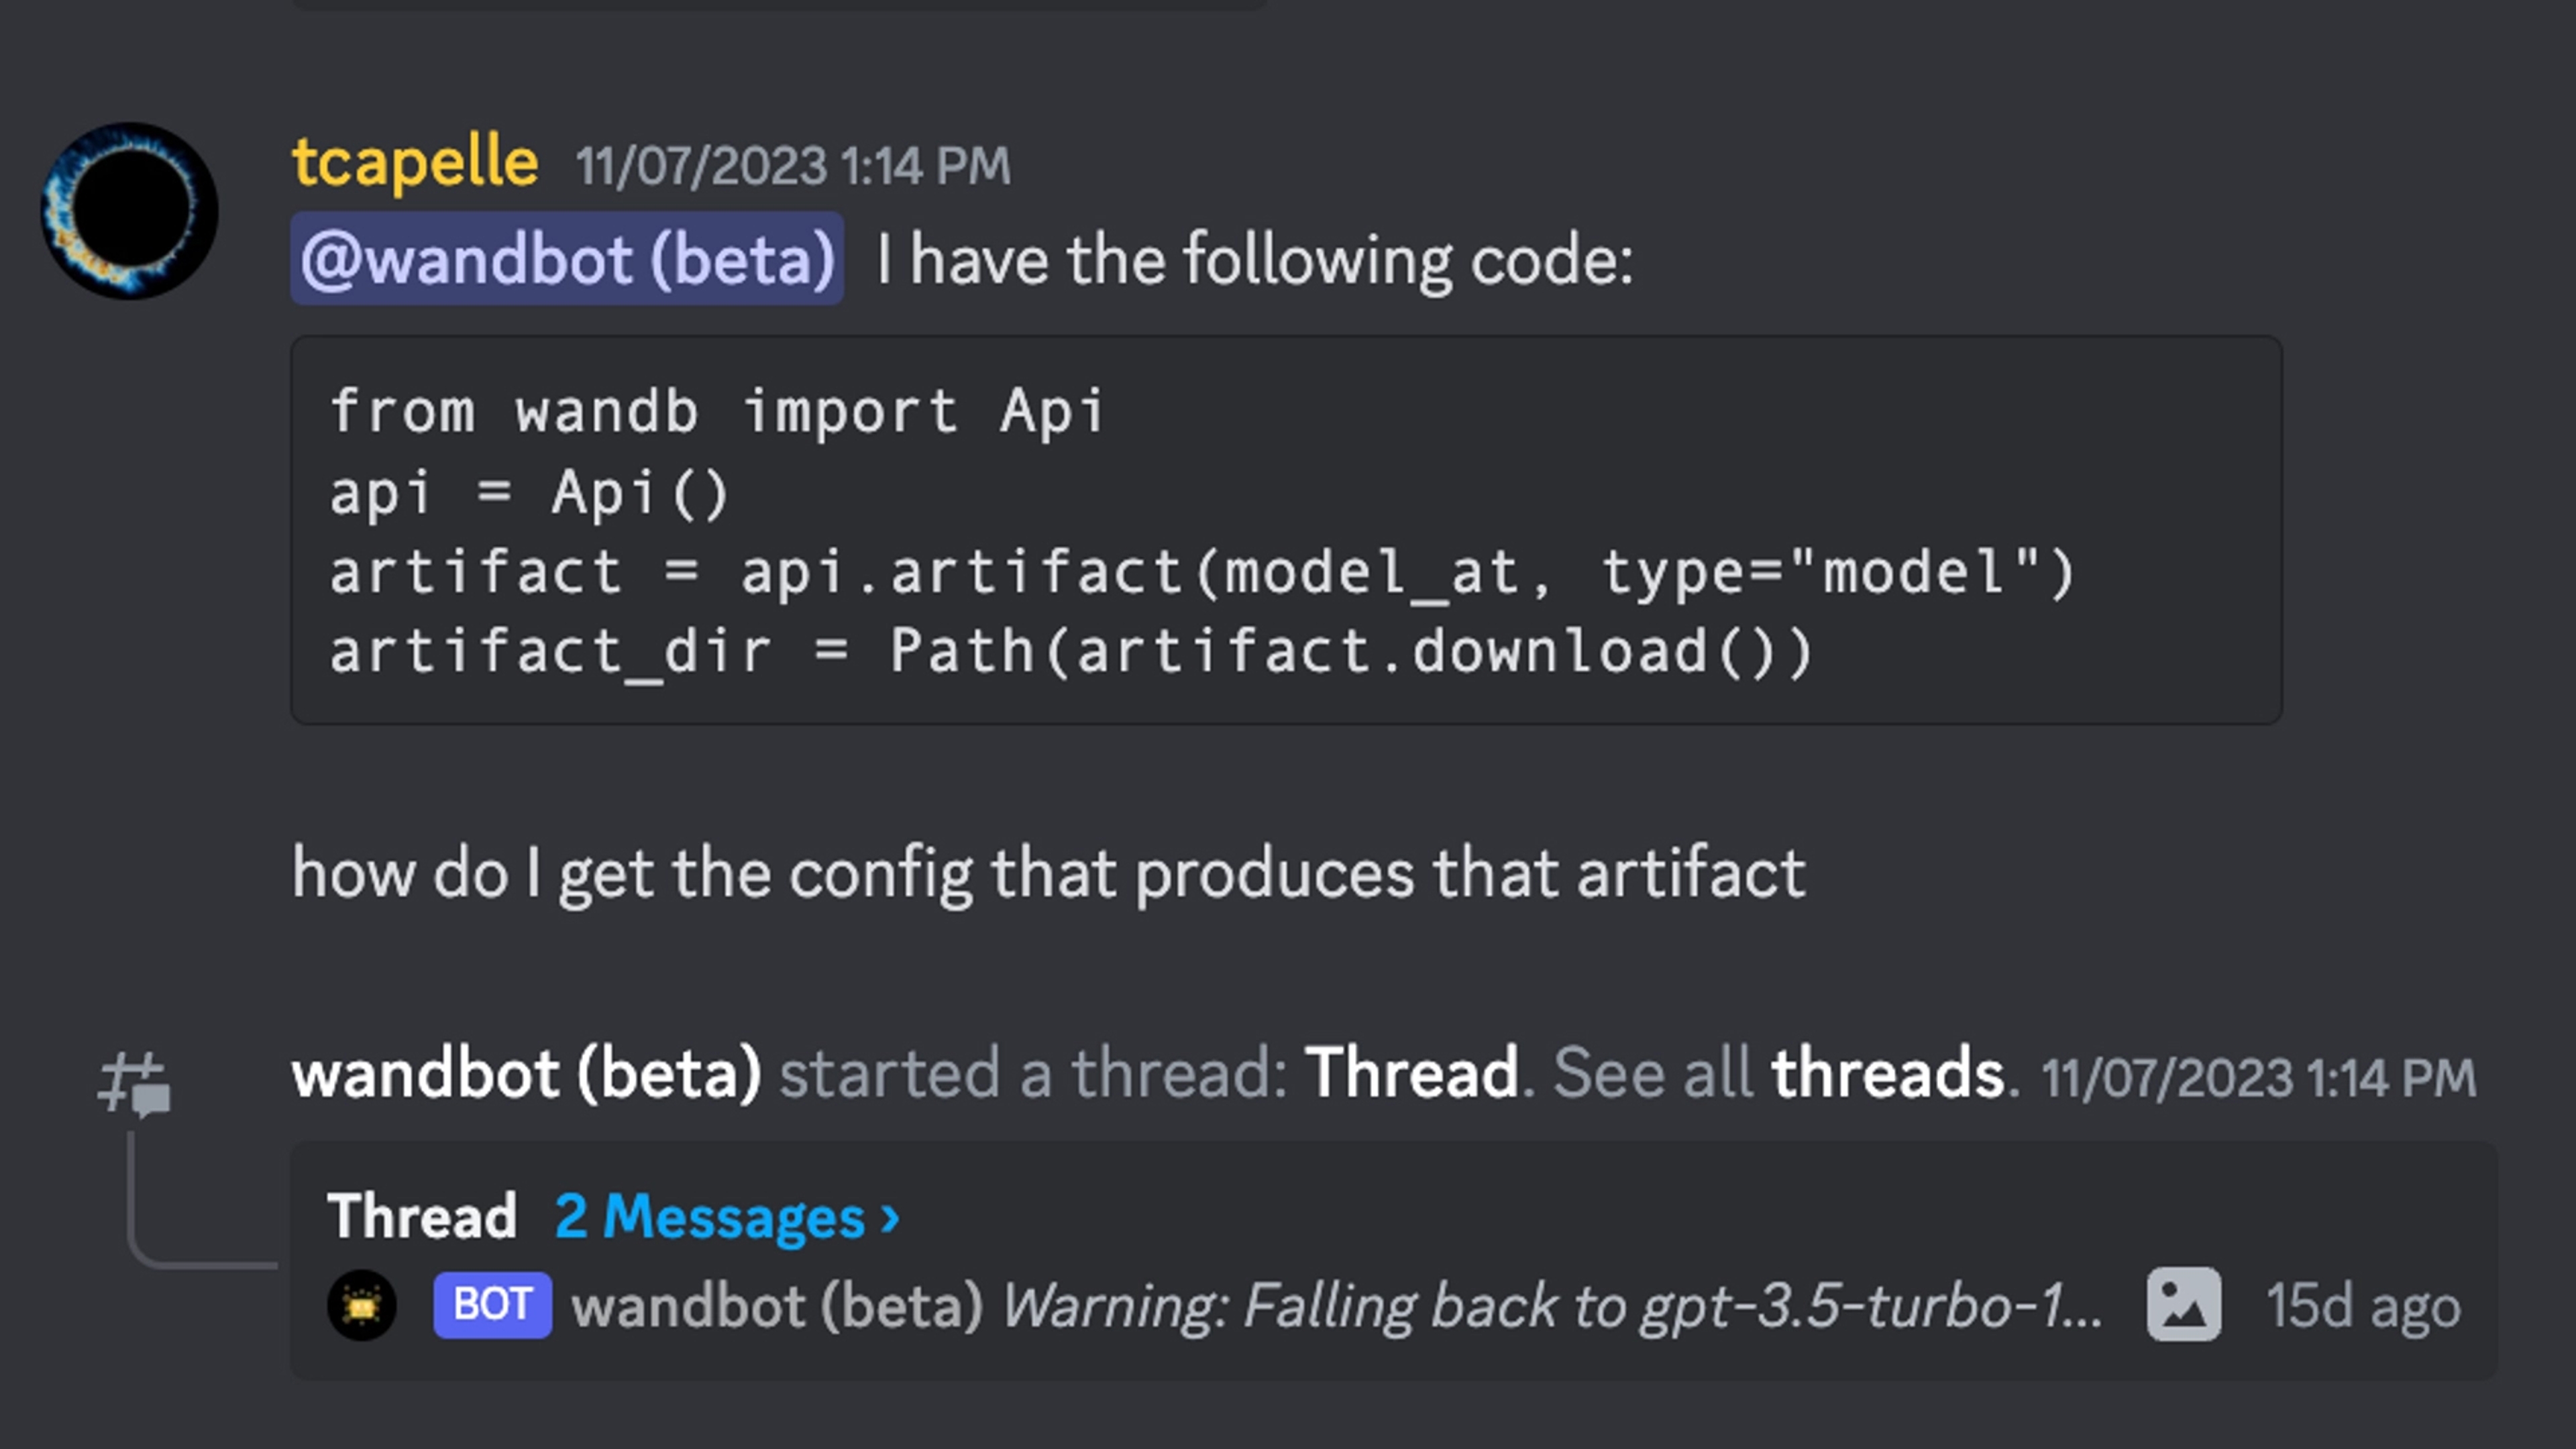Click the "Warning: Falling back to gpt-3.5-turbo" preview text

1551,1306
